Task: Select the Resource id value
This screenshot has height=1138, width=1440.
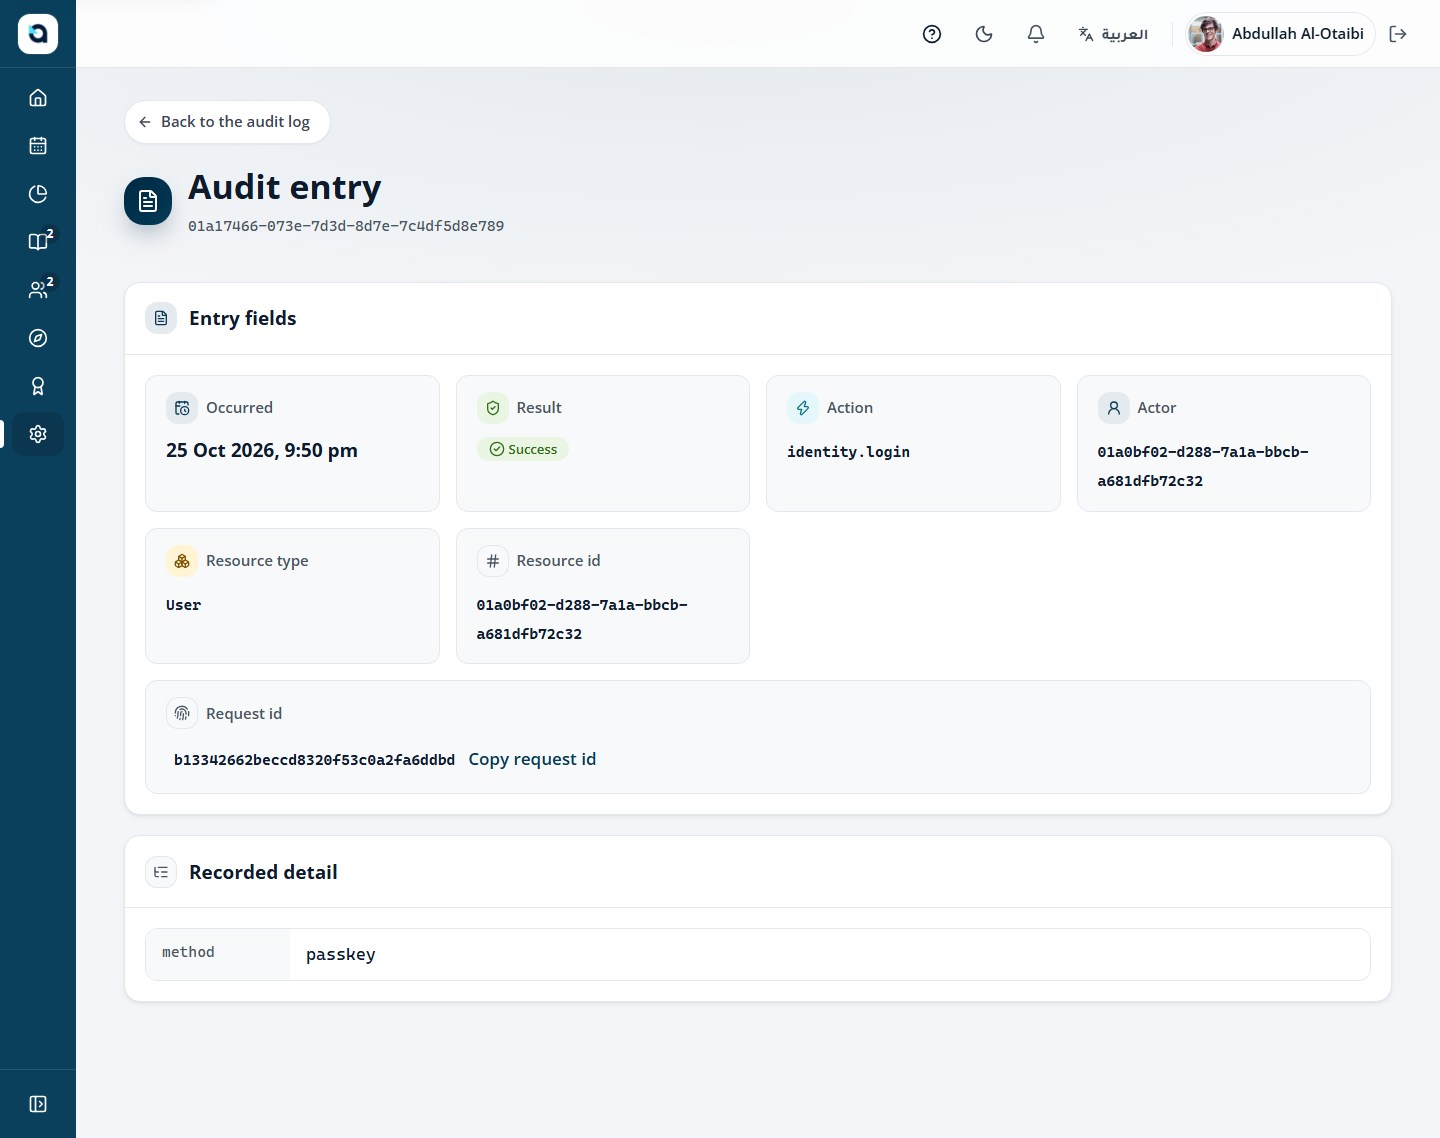Action: (582, 619)
